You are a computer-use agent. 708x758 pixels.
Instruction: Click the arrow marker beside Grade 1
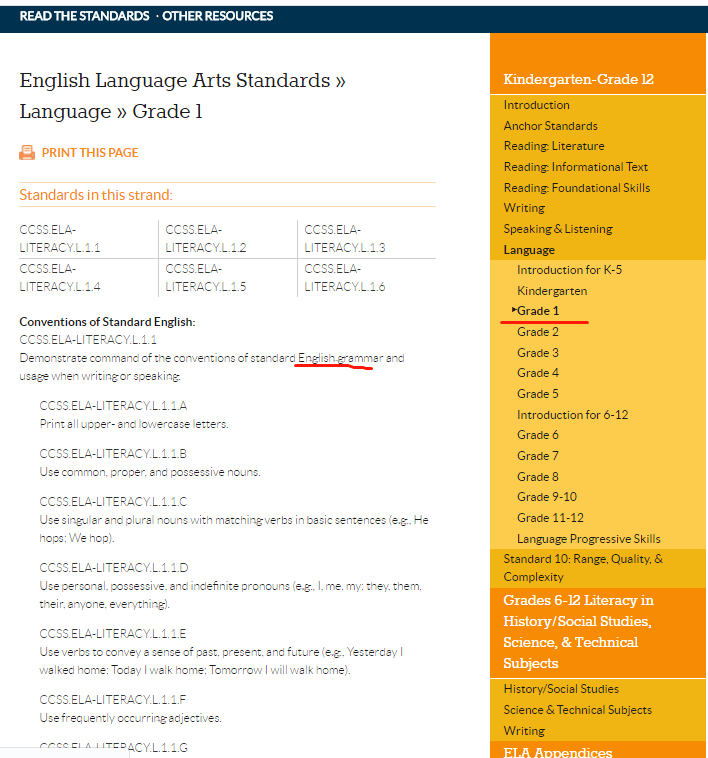pyautogui.click(x=514, y=310)
